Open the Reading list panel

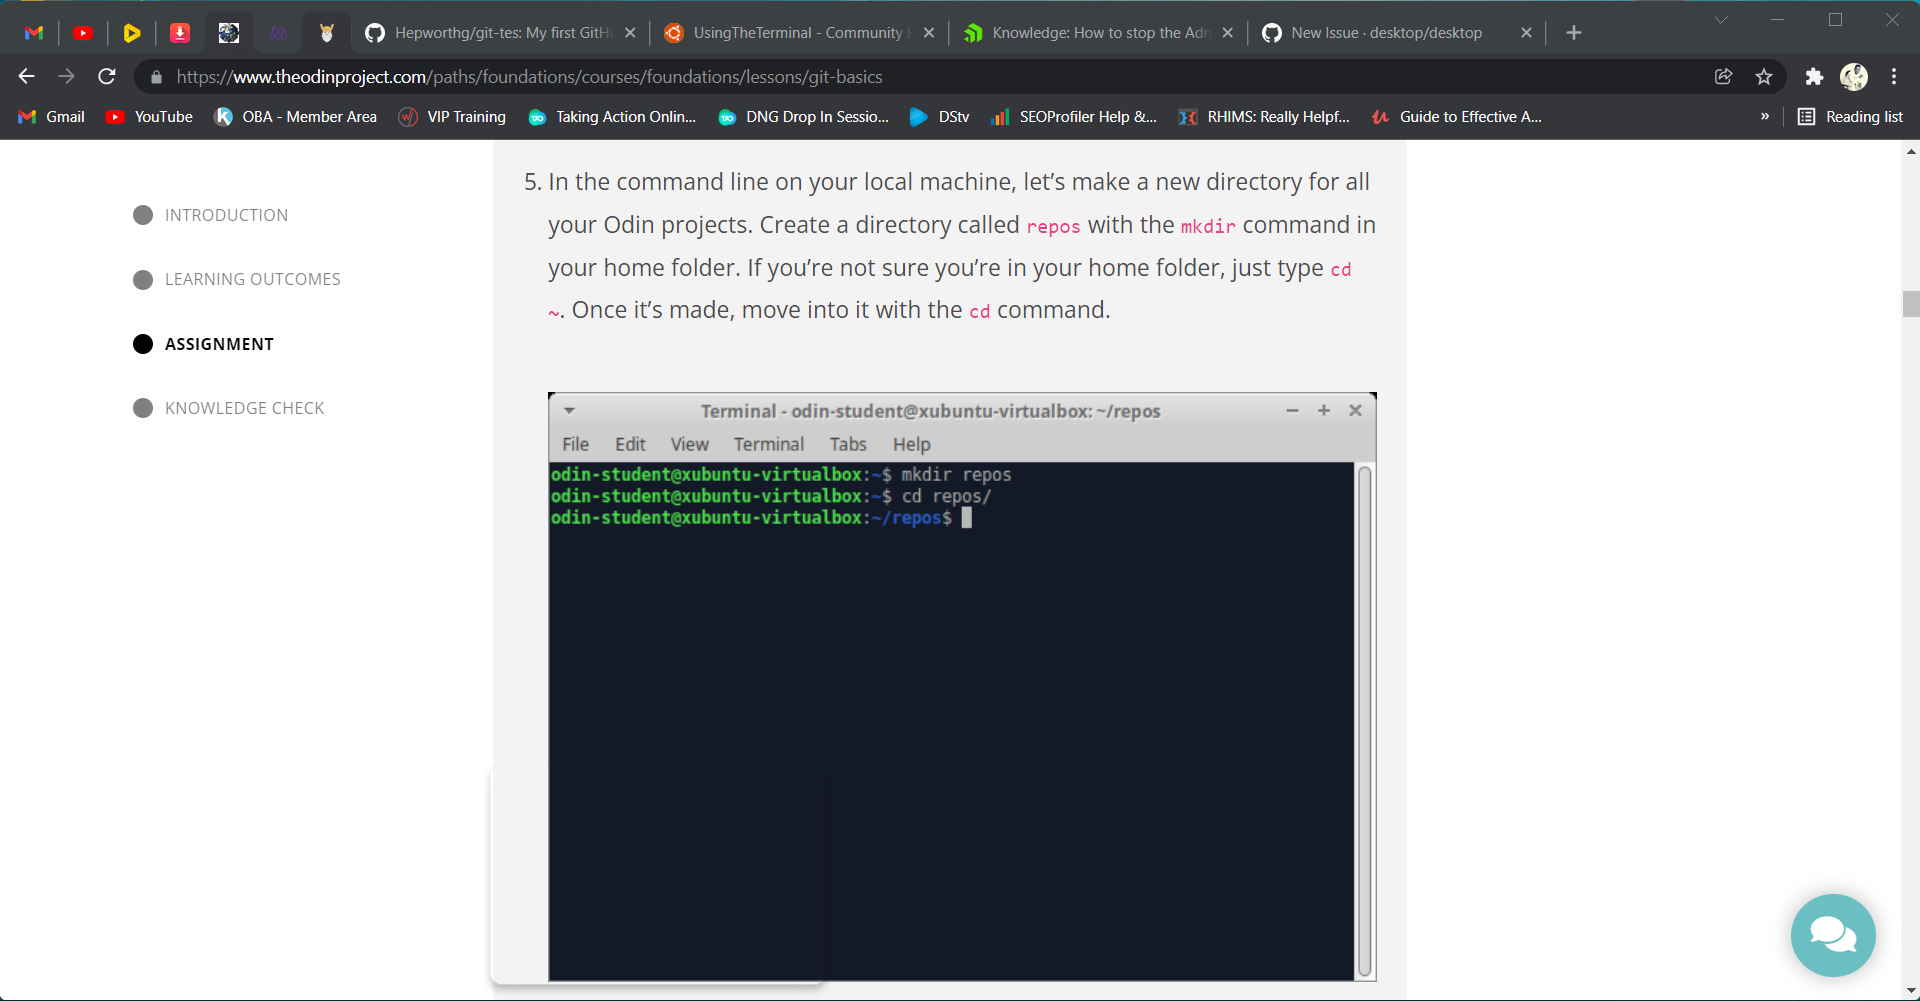(x=1851, y=116)
